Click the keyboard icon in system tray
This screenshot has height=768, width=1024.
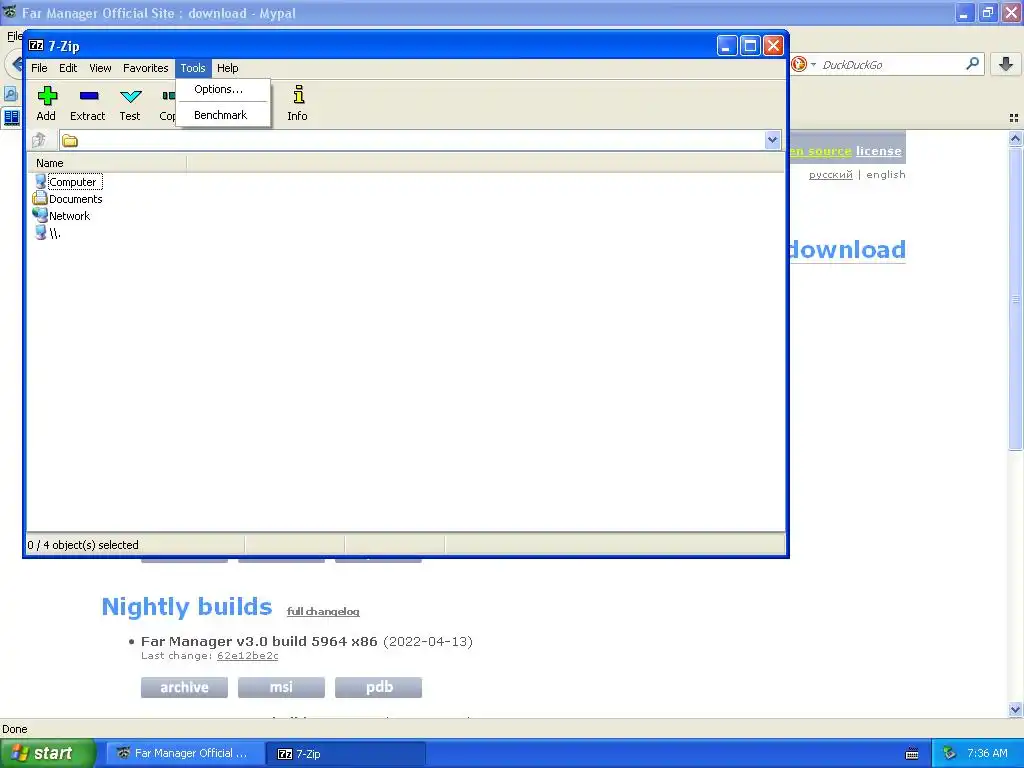(x=912, y=754)
